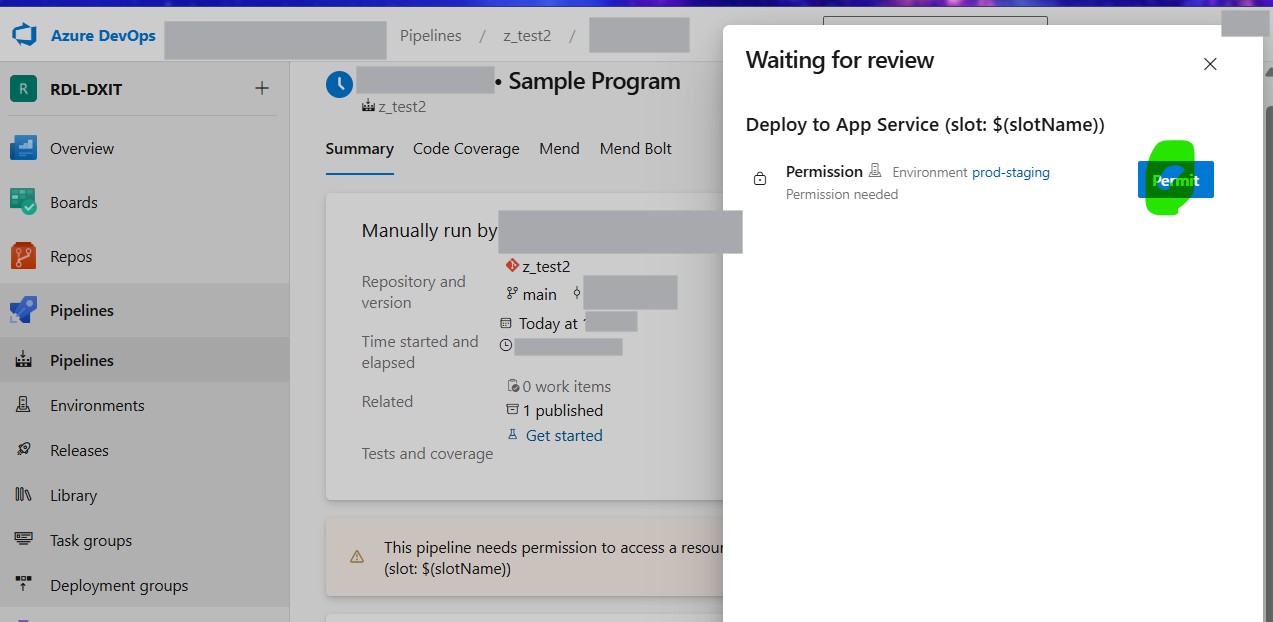The image size is (1273, 622).
Task: Switch to the Code Coverage tab
Action: (466, 149)
